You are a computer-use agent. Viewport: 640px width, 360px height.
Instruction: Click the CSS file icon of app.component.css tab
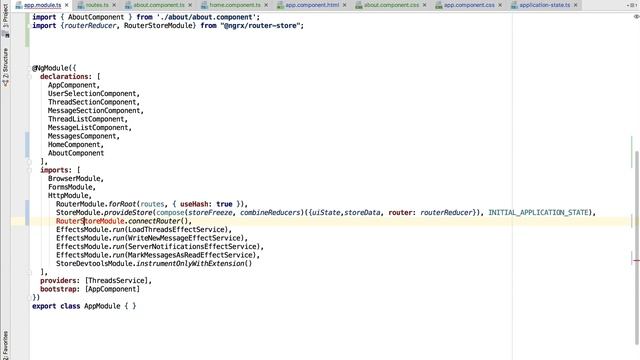coord(439,5)
